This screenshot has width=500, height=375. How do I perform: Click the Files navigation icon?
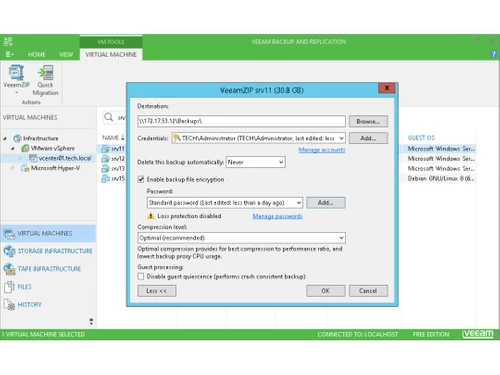pyautogui.click(x=9, y=287)
